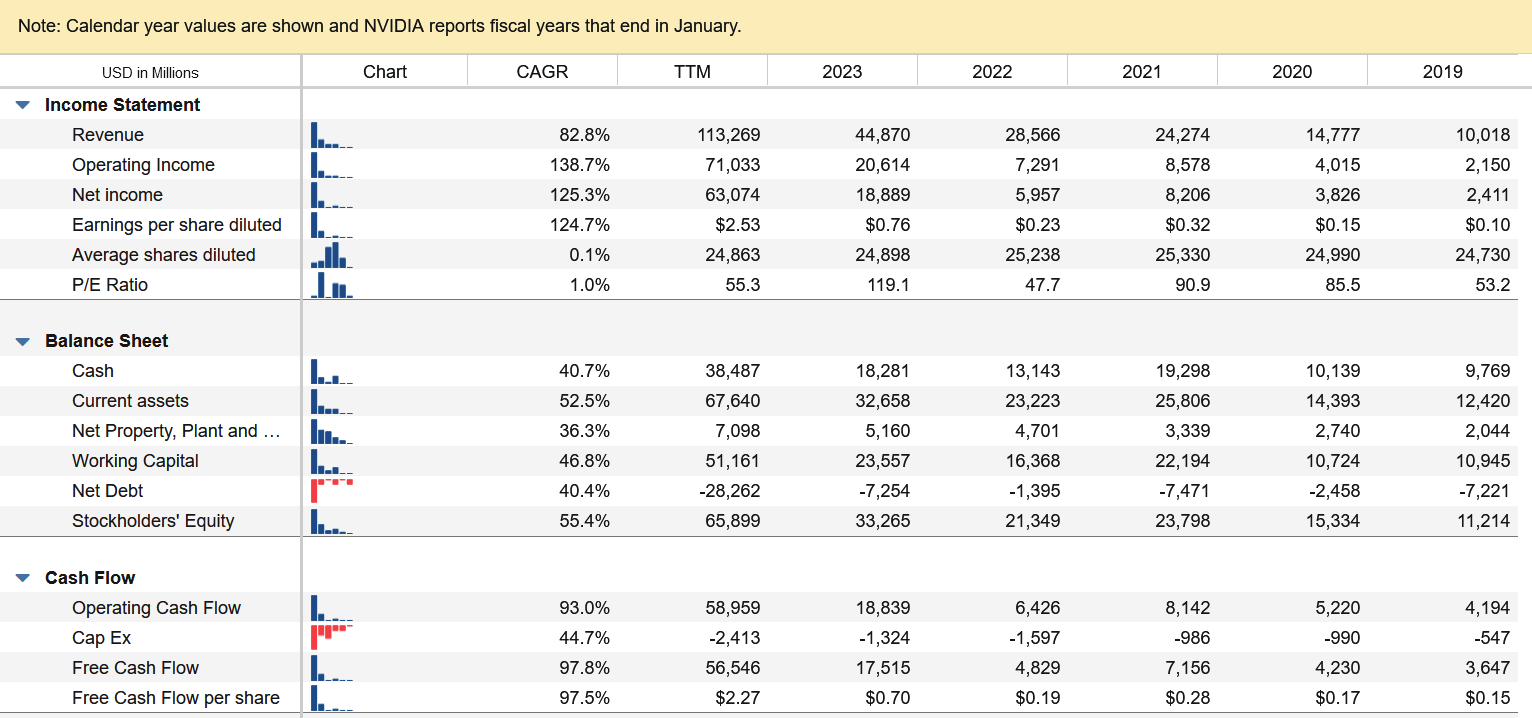Select the Net income row label
This screenshot has height=718, width=1532.
[117, 195]
